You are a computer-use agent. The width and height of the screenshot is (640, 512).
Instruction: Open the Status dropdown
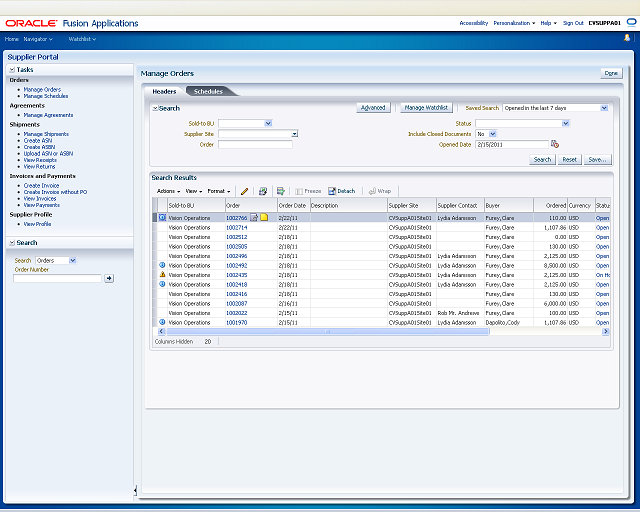coord(565,123)
